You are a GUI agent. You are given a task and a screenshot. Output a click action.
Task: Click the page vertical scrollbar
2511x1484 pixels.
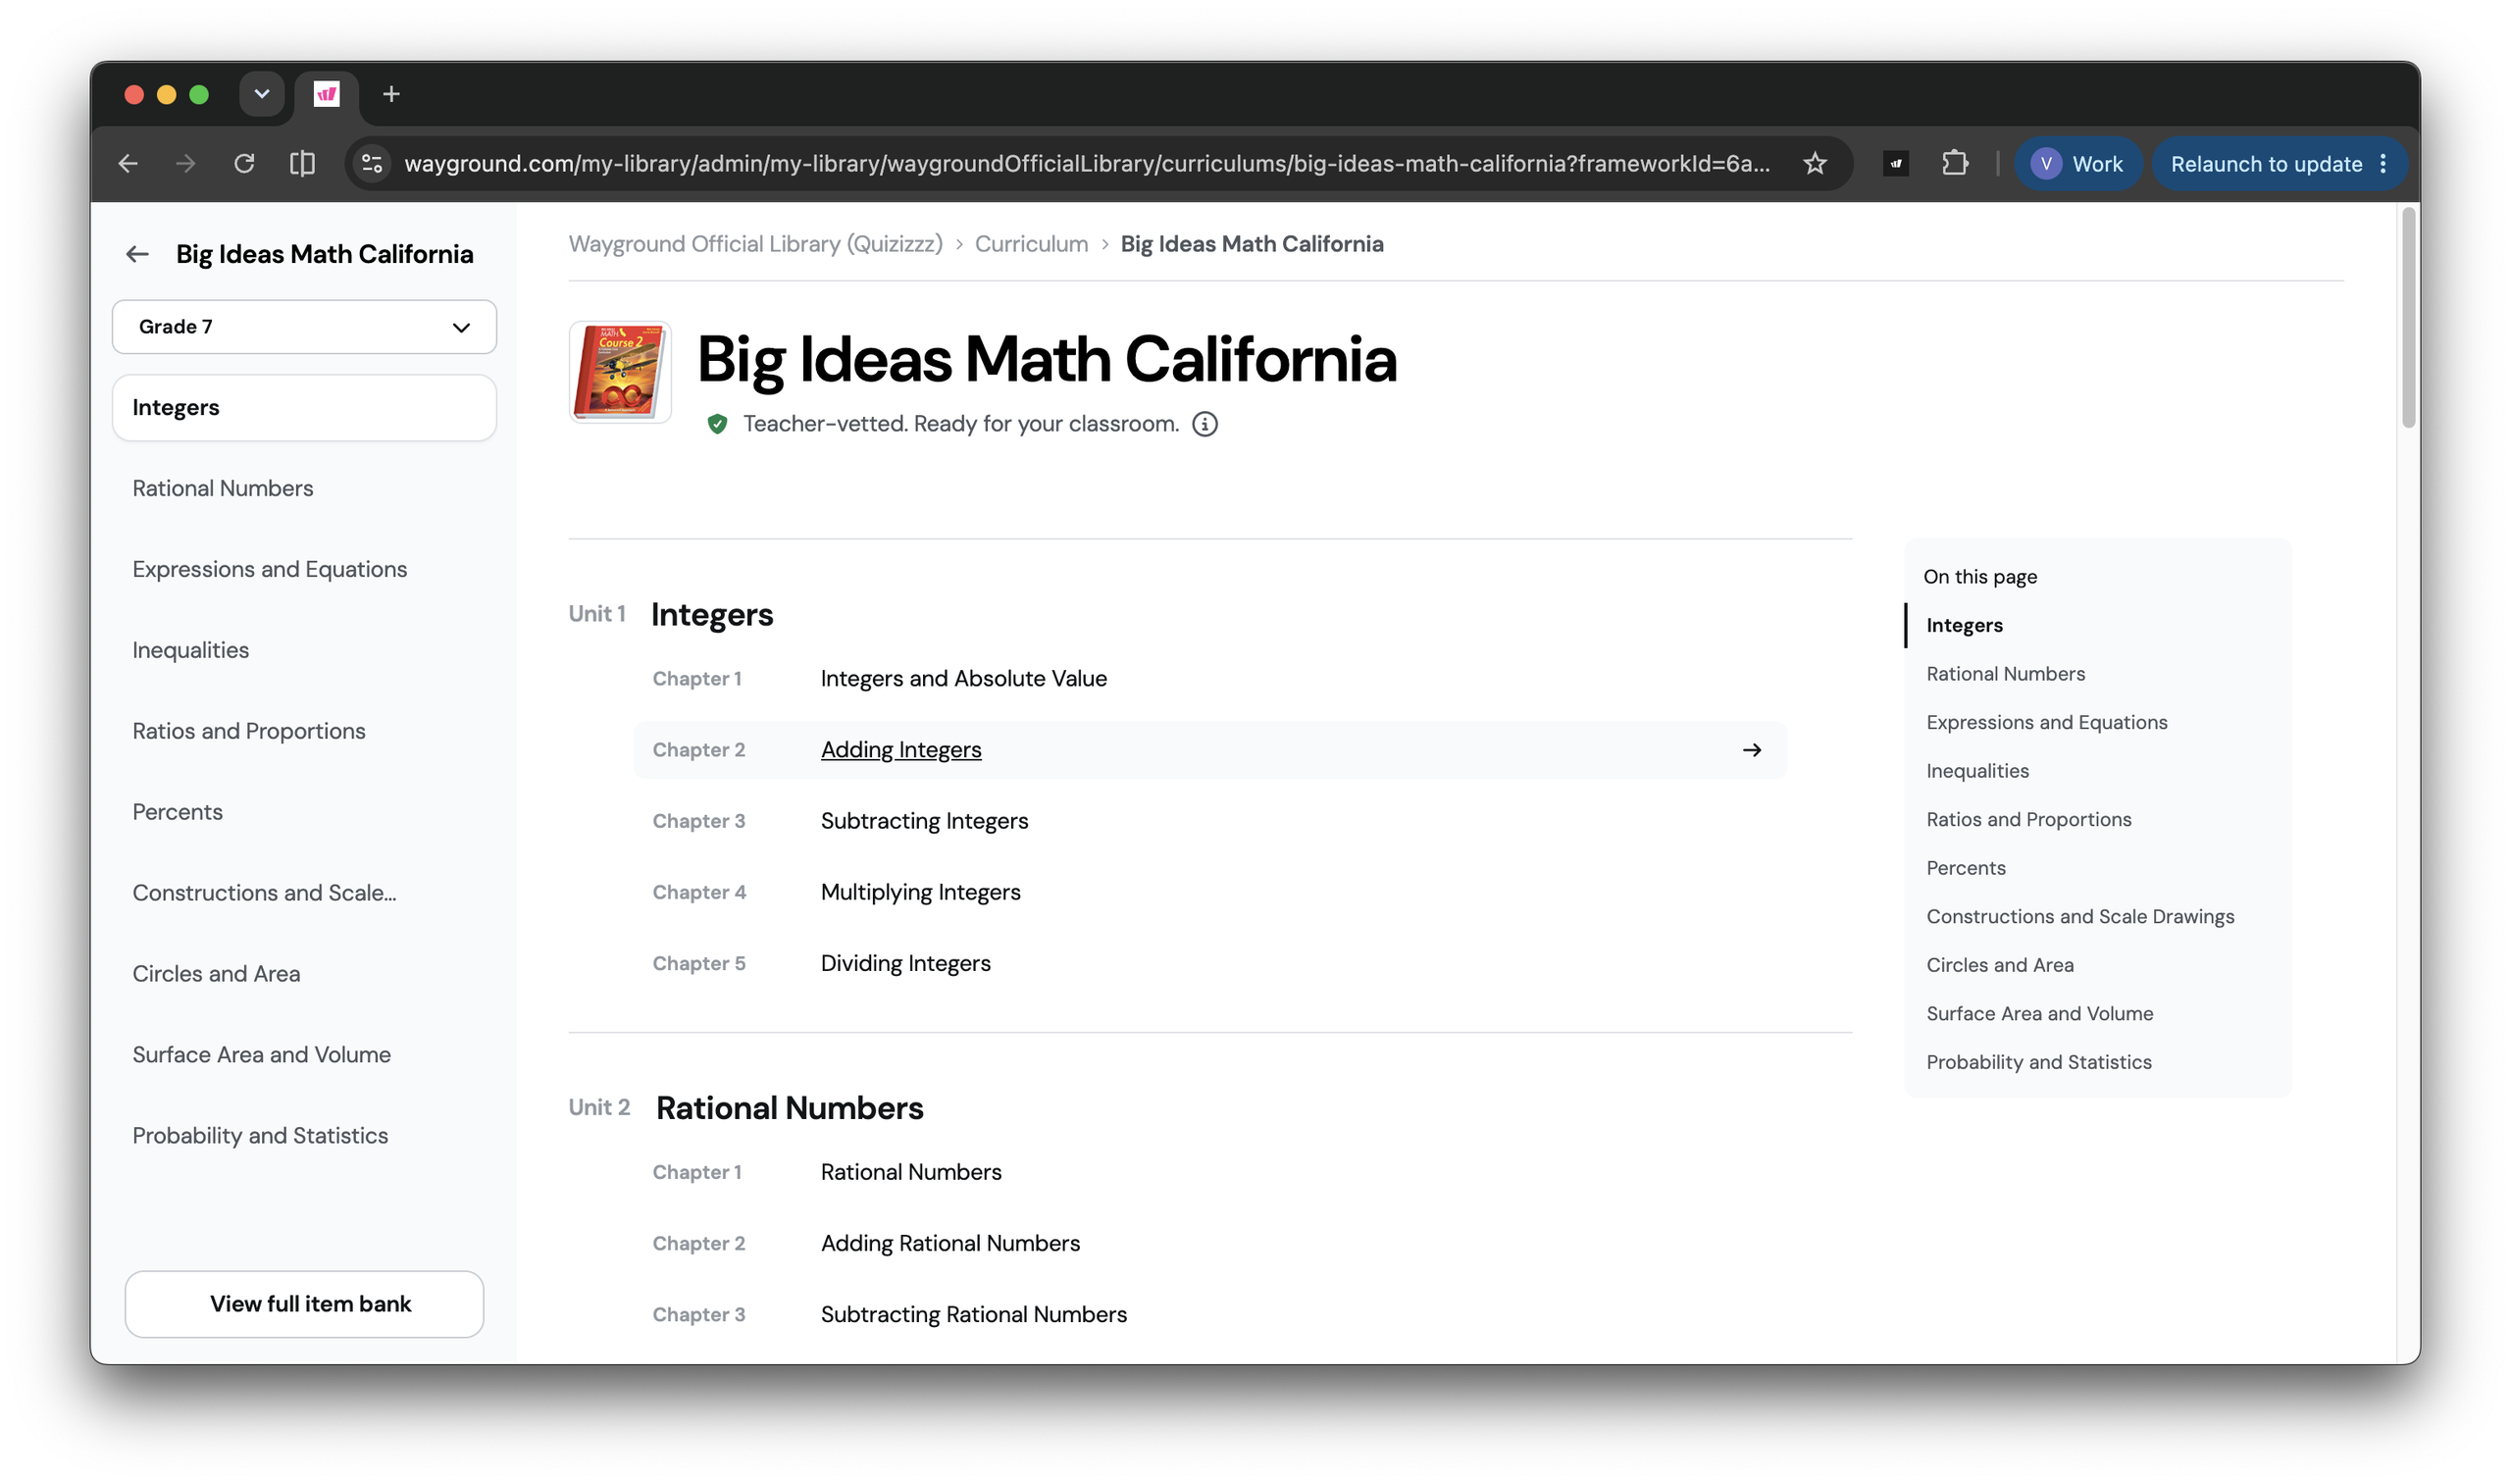pyautogui.click(x=2408, y=320)
